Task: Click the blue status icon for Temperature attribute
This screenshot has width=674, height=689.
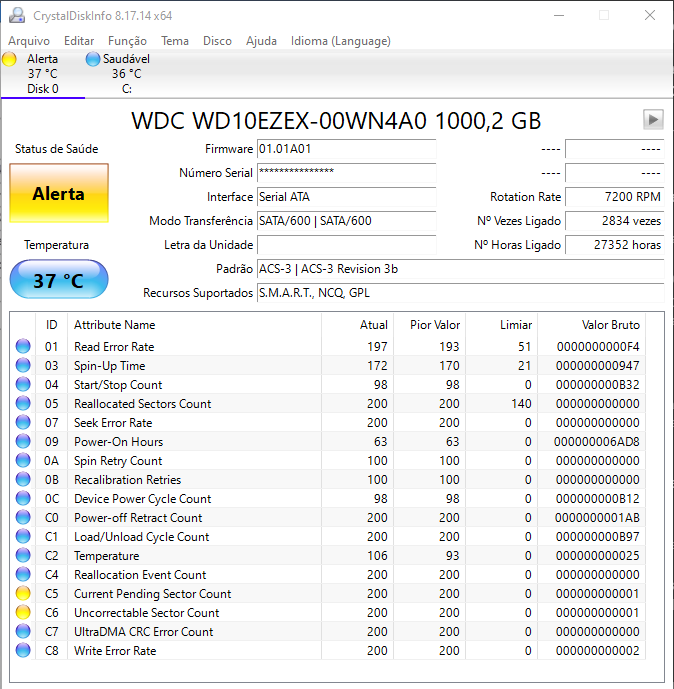Action: point(23,555)
